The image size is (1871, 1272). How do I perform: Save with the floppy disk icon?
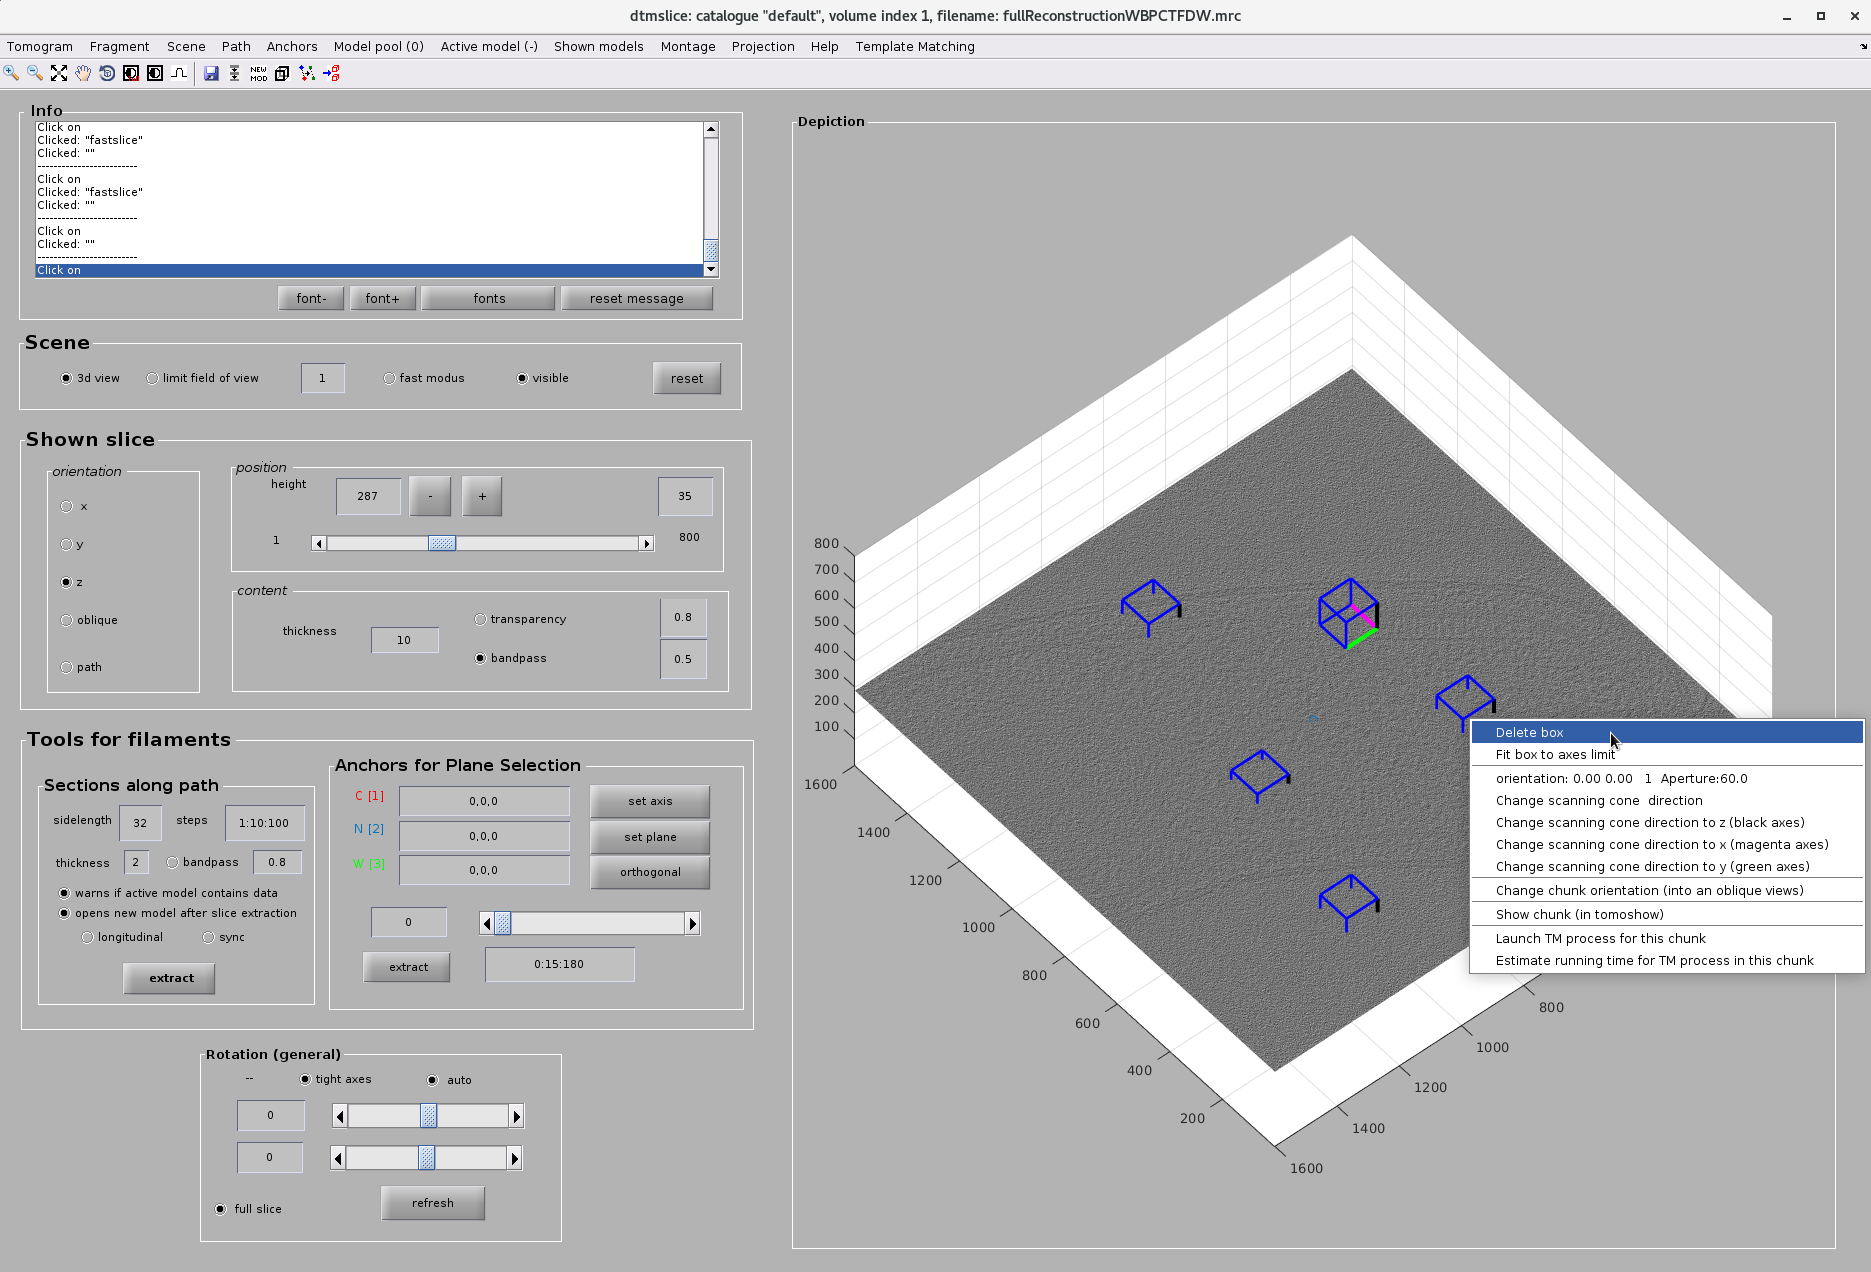(x=211, y=73)
